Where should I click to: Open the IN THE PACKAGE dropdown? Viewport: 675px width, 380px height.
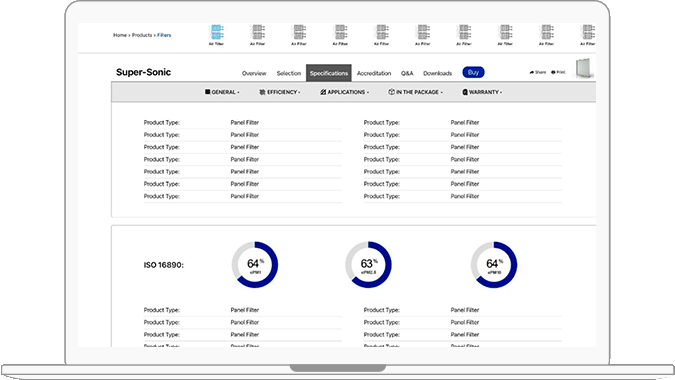[415, 92]
